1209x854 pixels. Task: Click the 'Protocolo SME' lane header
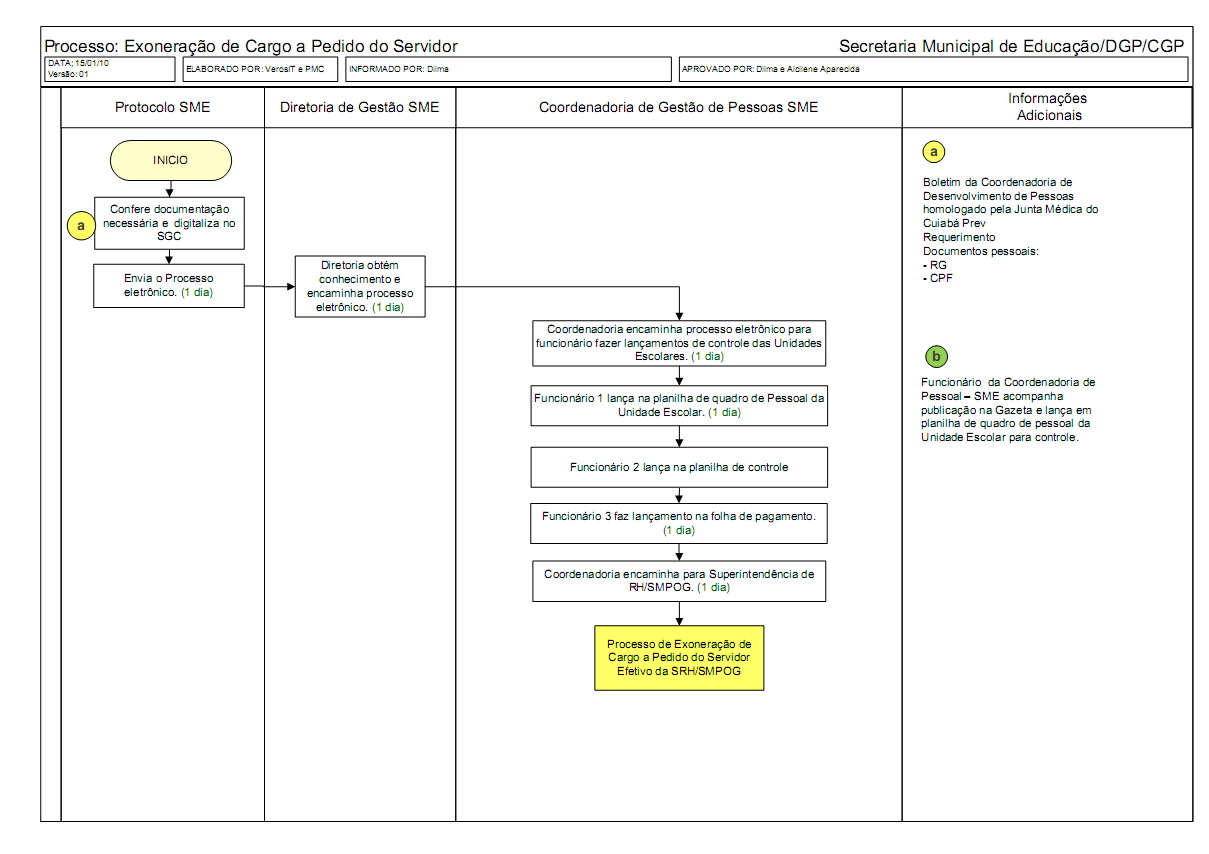click(x=162, y=108)
